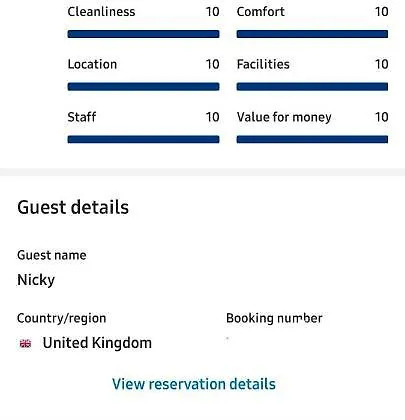
Task: Click the Comfort score of 10
Action: pos(381,12)
